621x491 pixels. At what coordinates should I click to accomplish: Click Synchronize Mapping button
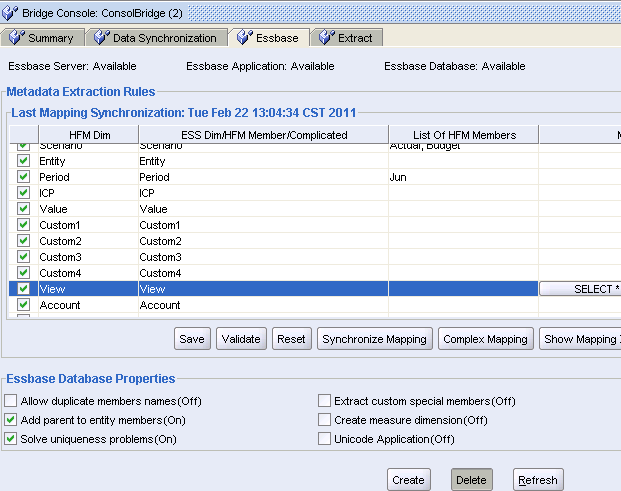tap(375, 339)
